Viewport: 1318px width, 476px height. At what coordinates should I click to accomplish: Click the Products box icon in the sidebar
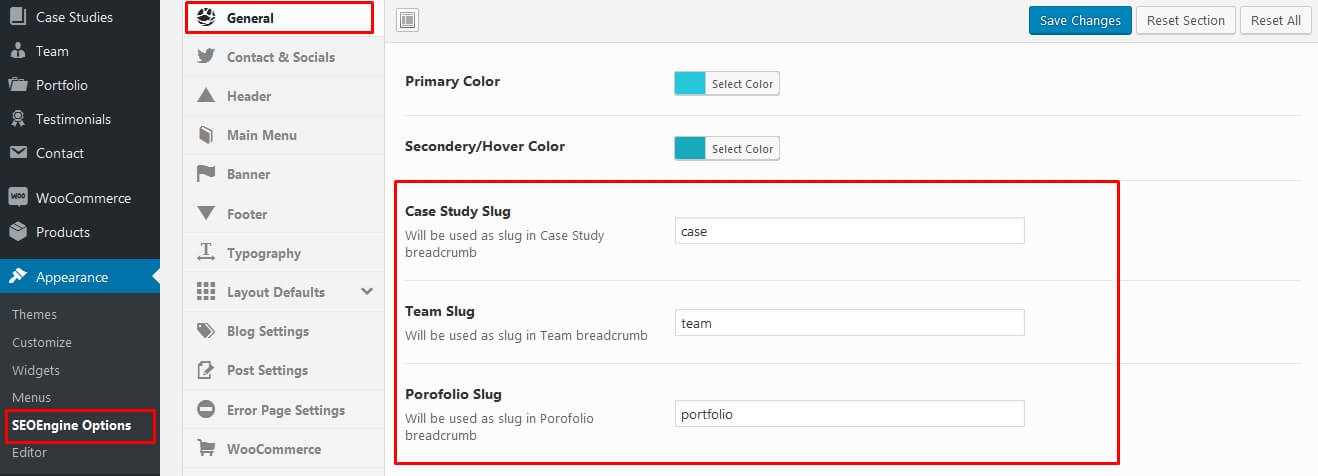coord(18,232)
